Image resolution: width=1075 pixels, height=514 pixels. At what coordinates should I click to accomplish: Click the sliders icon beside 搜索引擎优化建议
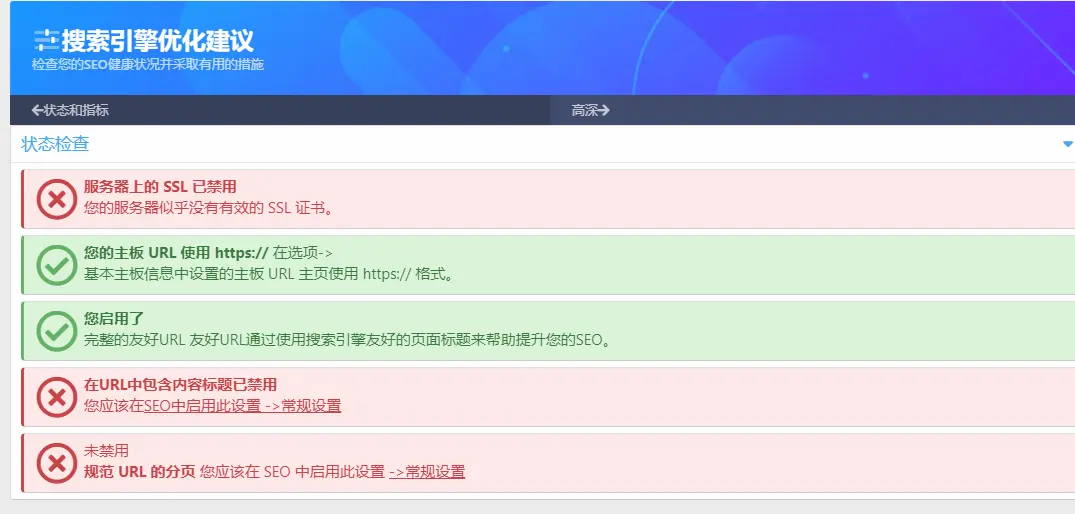coord(46,40)
